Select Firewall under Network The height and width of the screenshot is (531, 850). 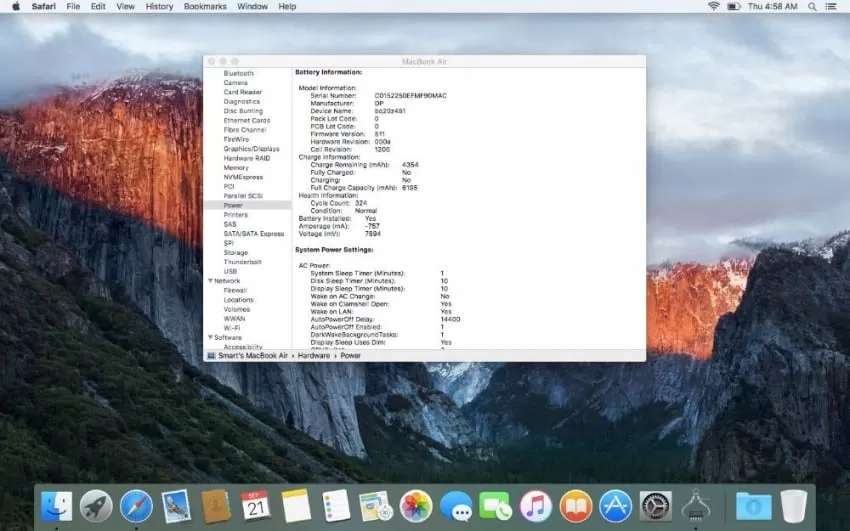(235, 290)
